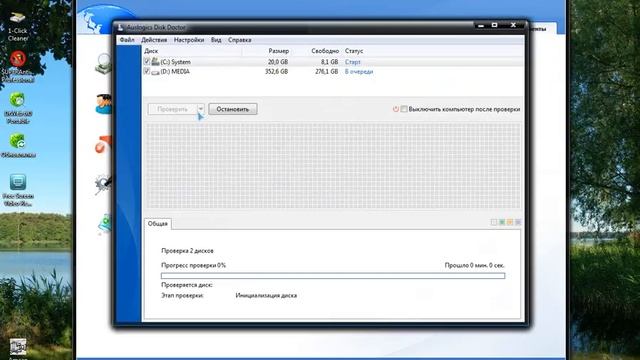640x360 pixels.
Task: Select the (C:) System row name
Action: pos(176,62)
